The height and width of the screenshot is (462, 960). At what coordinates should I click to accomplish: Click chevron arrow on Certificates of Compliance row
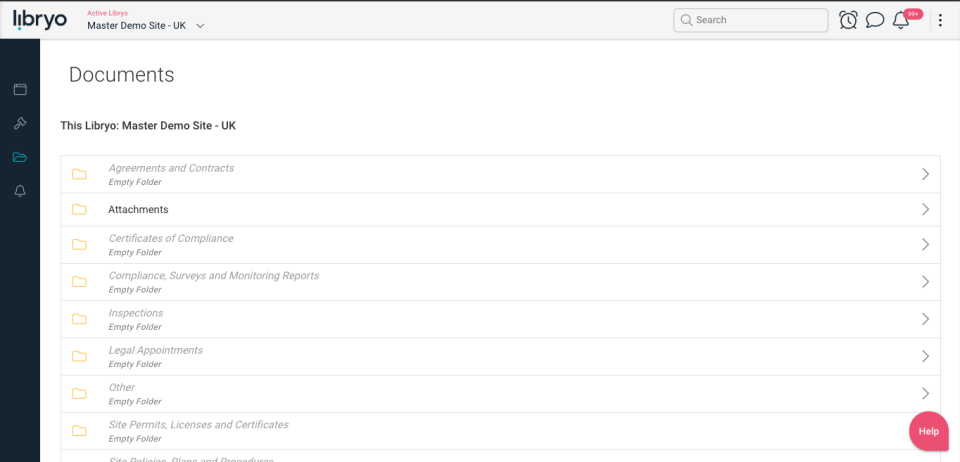[x=925, y=245]
